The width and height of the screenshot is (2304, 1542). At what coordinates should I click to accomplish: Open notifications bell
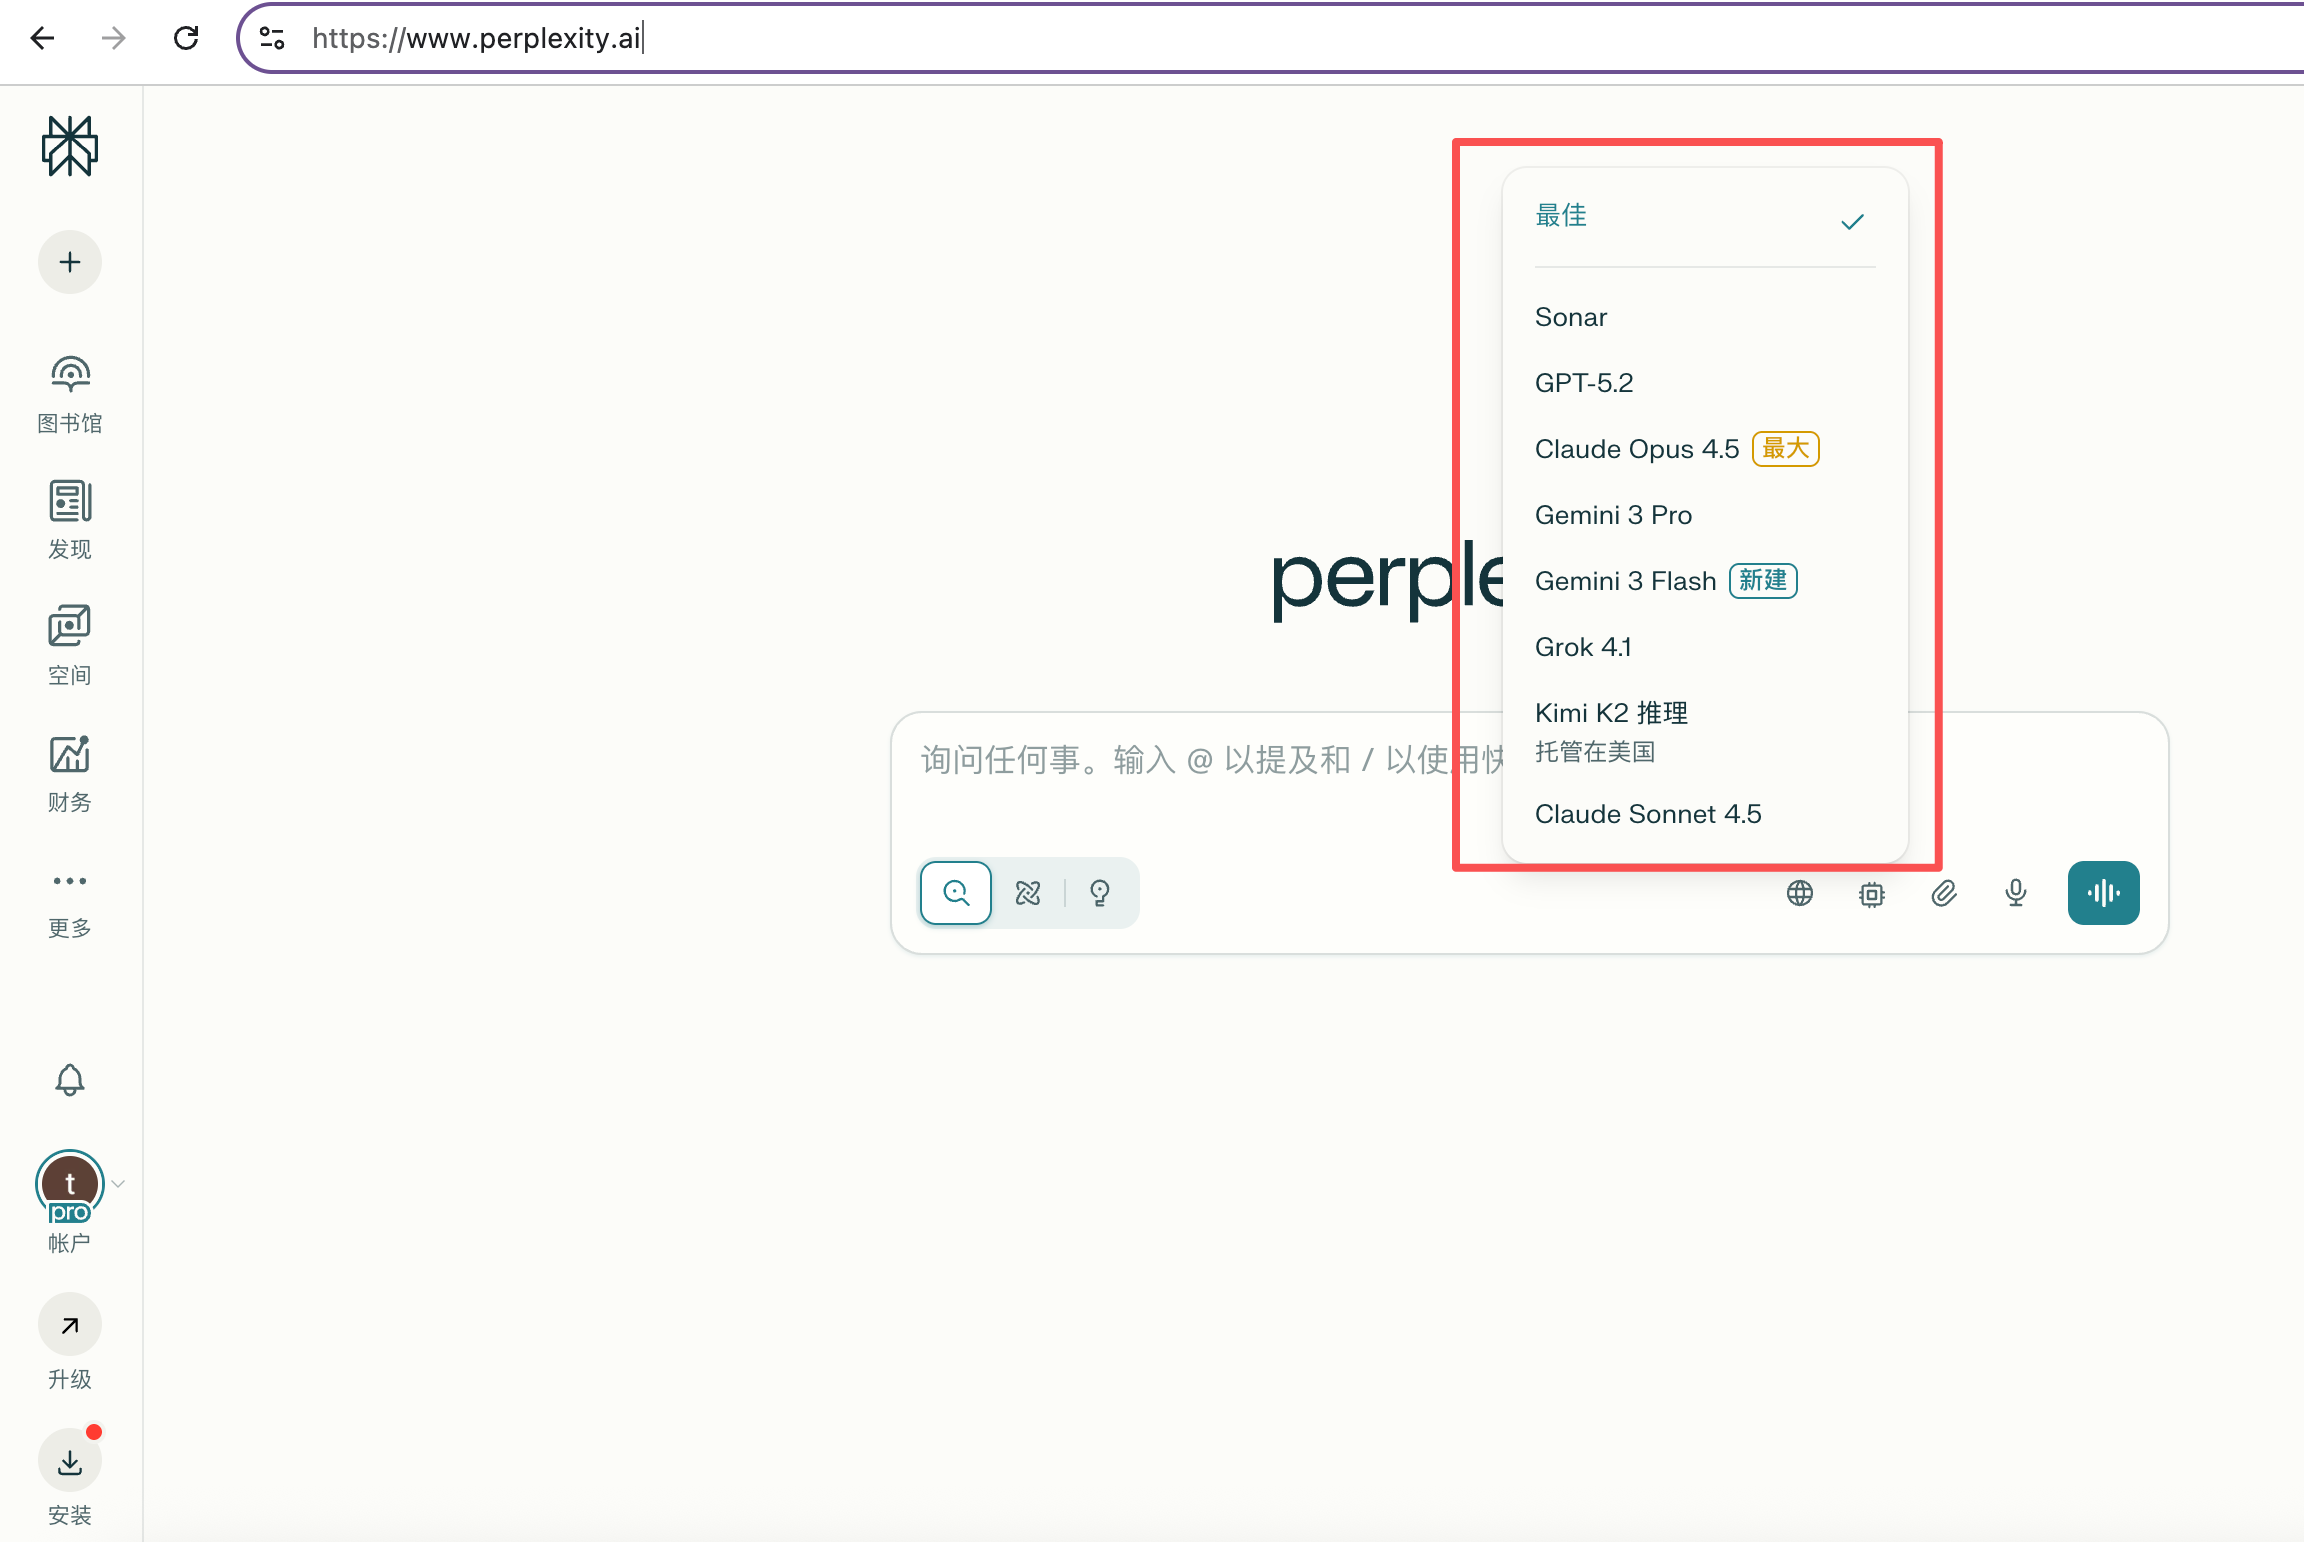coord(70,1080)
